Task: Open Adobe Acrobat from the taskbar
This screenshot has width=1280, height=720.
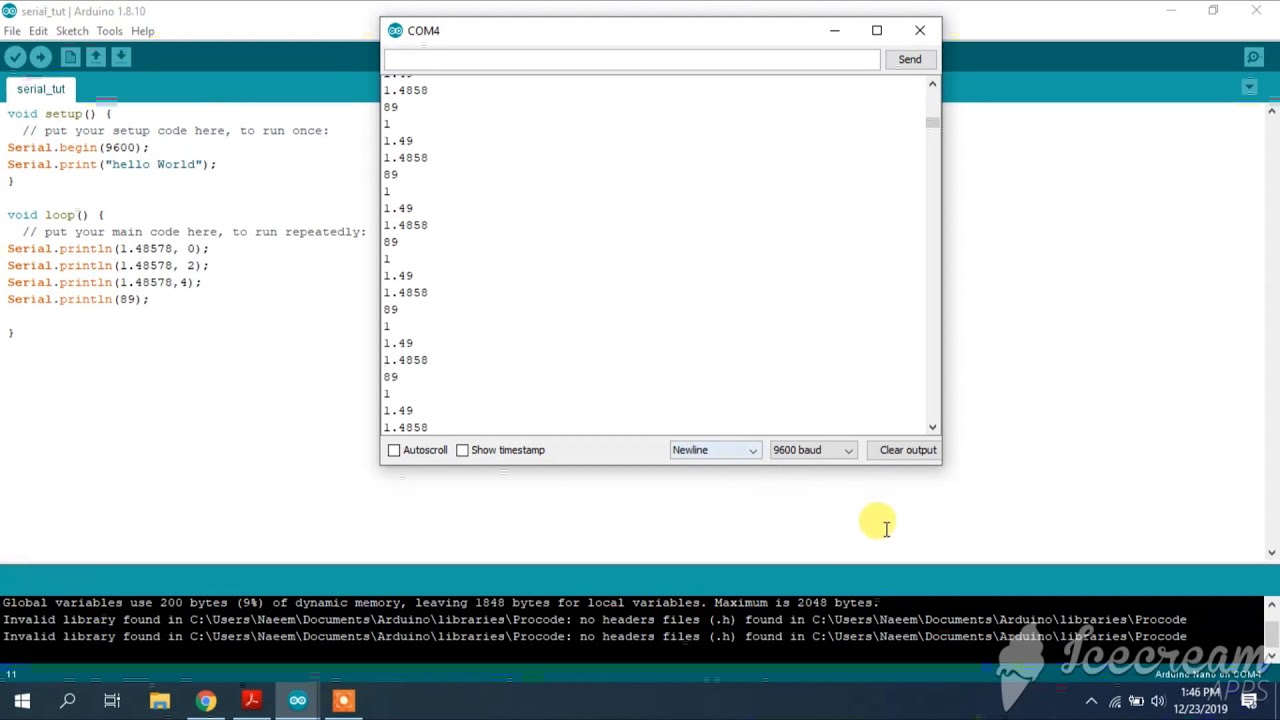Action: pos(252,701)
